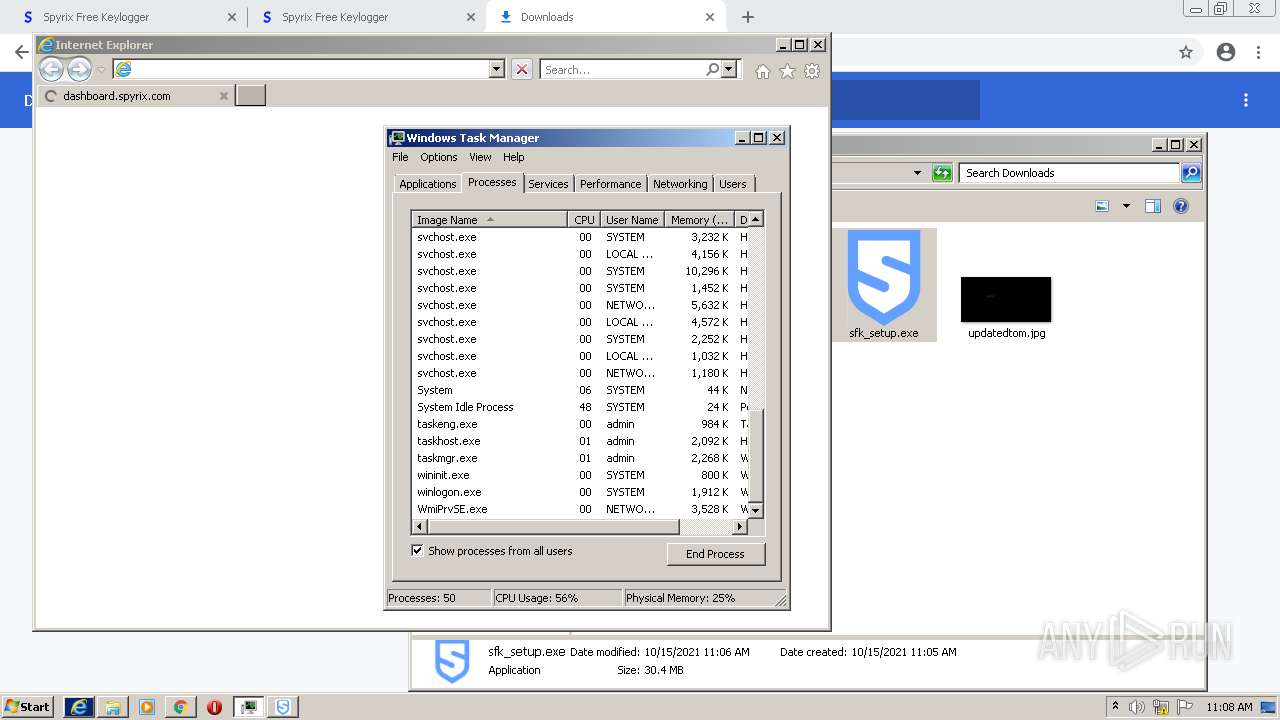Switch to the Networking tab
Screen dimensions: 1280x720
(x=680, y=184)
